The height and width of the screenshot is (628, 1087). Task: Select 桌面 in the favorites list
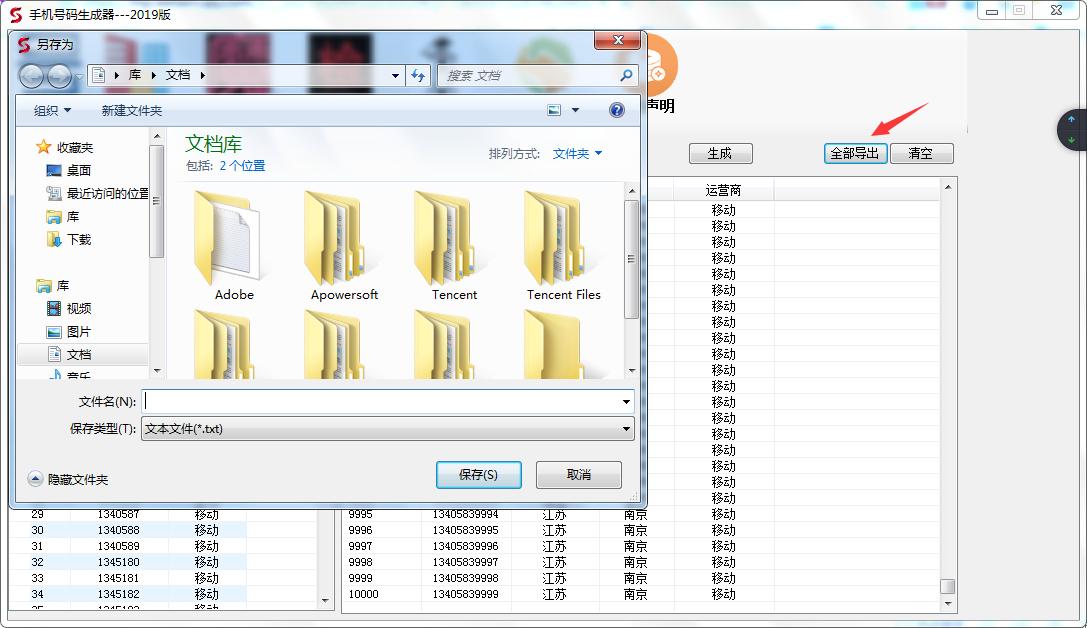click(78, 170)
